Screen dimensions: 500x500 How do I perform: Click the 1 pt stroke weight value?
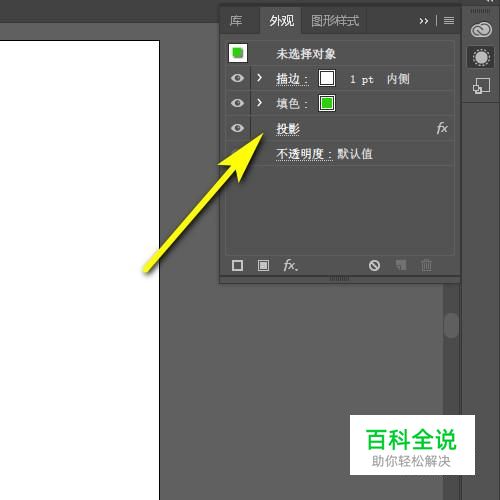pos(361,79)
